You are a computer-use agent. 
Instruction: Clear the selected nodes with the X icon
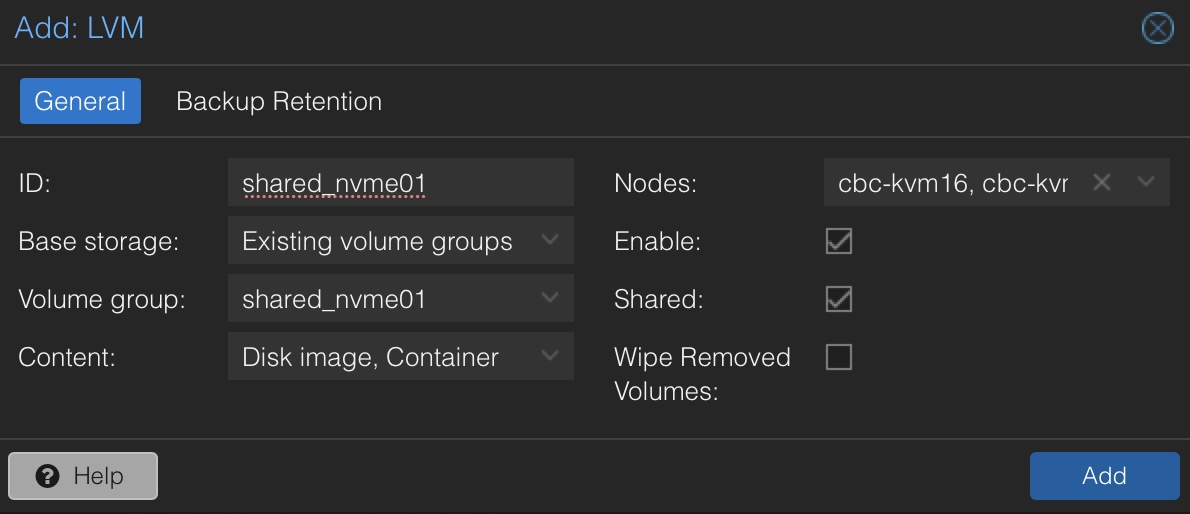(1101, 183)
